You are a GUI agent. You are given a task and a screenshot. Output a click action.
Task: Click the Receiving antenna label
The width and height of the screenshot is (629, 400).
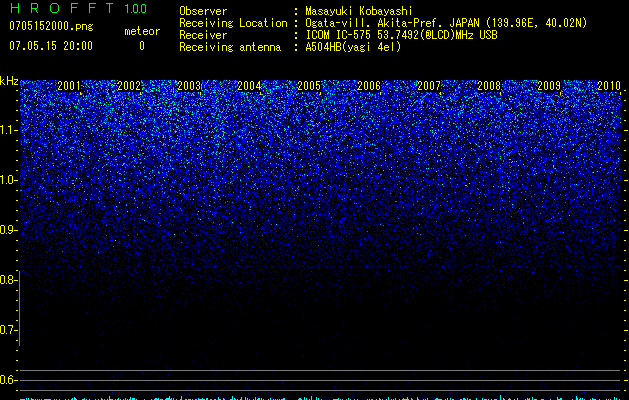(230, 47)
